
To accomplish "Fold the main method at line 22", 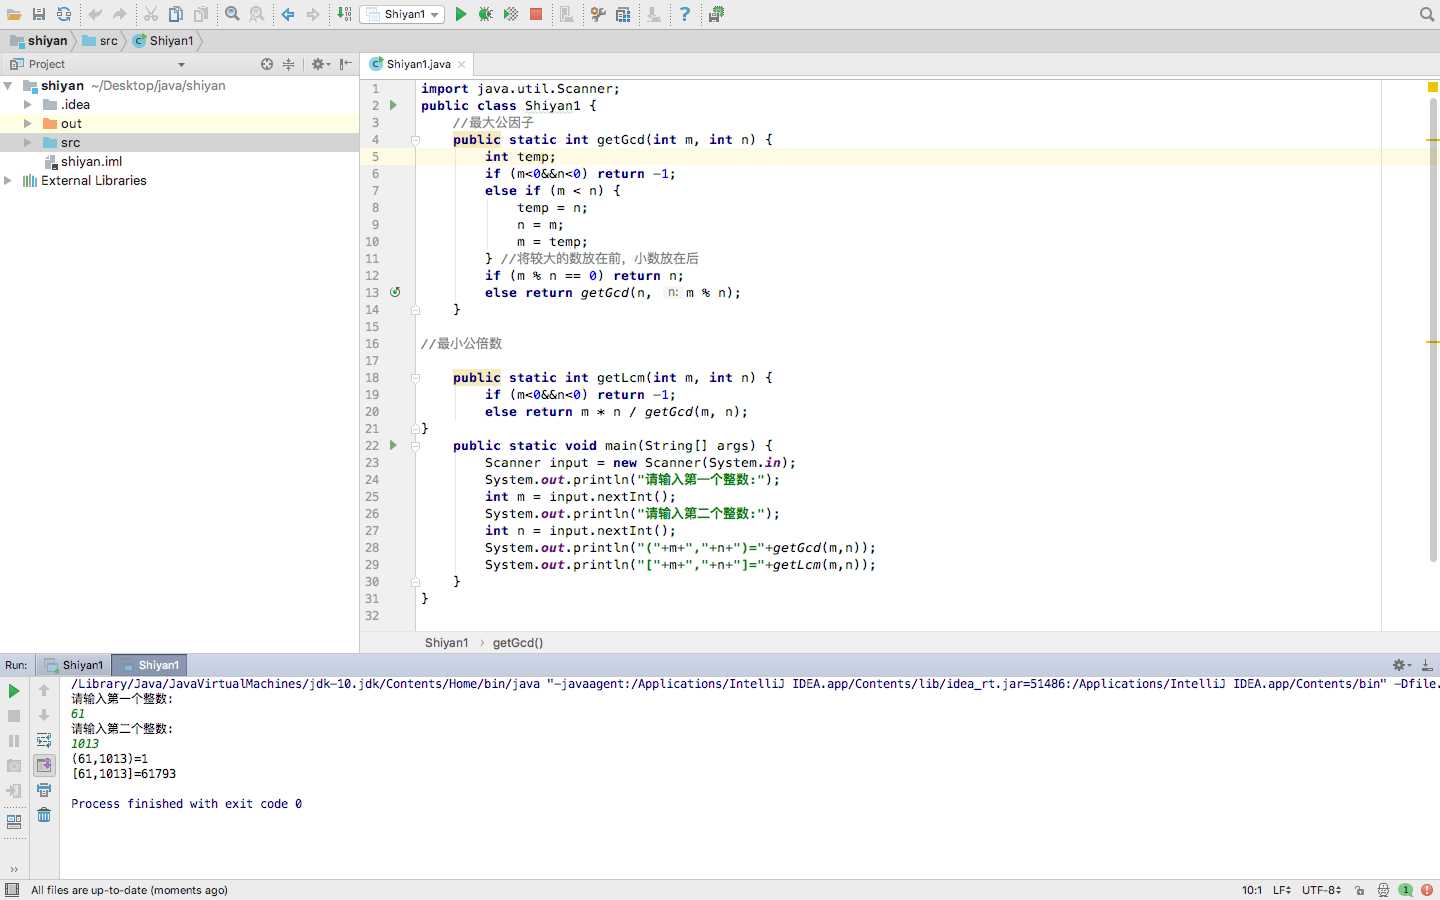I will tap(415, 446).
